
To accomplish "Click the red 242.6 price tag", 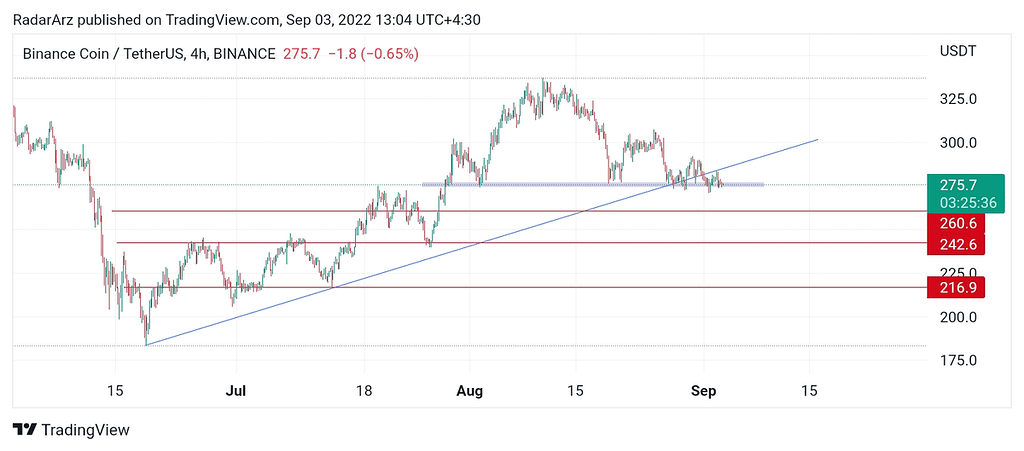I will pyautogui.click(x=958, y=245).
